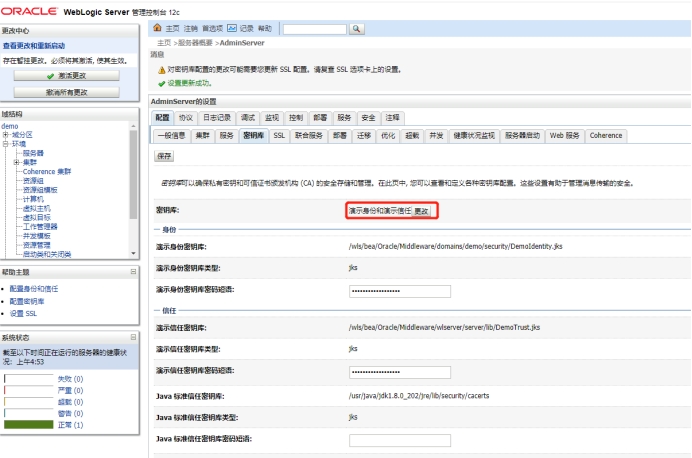Open the 健康状况监视 sub-tab

click(474, 135)
